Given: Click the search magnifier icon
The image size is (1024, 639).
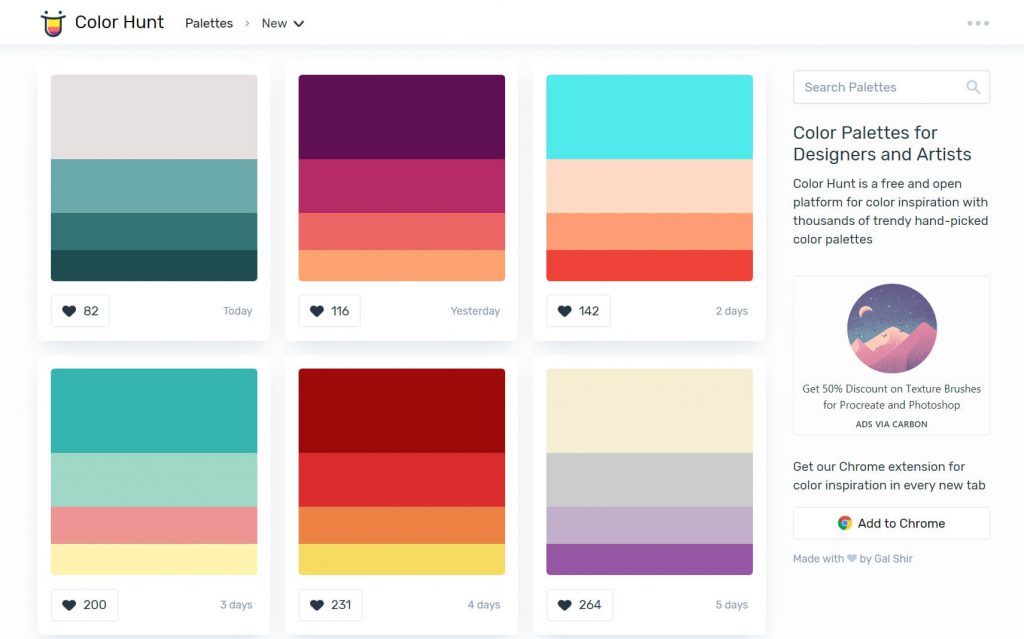Looking at the screenshot, I should tap(973, 87).
